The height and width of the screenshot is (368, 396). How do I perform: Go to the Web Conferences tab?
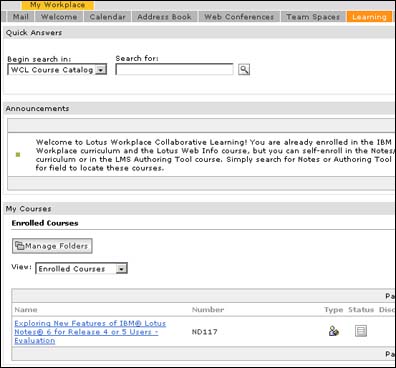(239, 17)
